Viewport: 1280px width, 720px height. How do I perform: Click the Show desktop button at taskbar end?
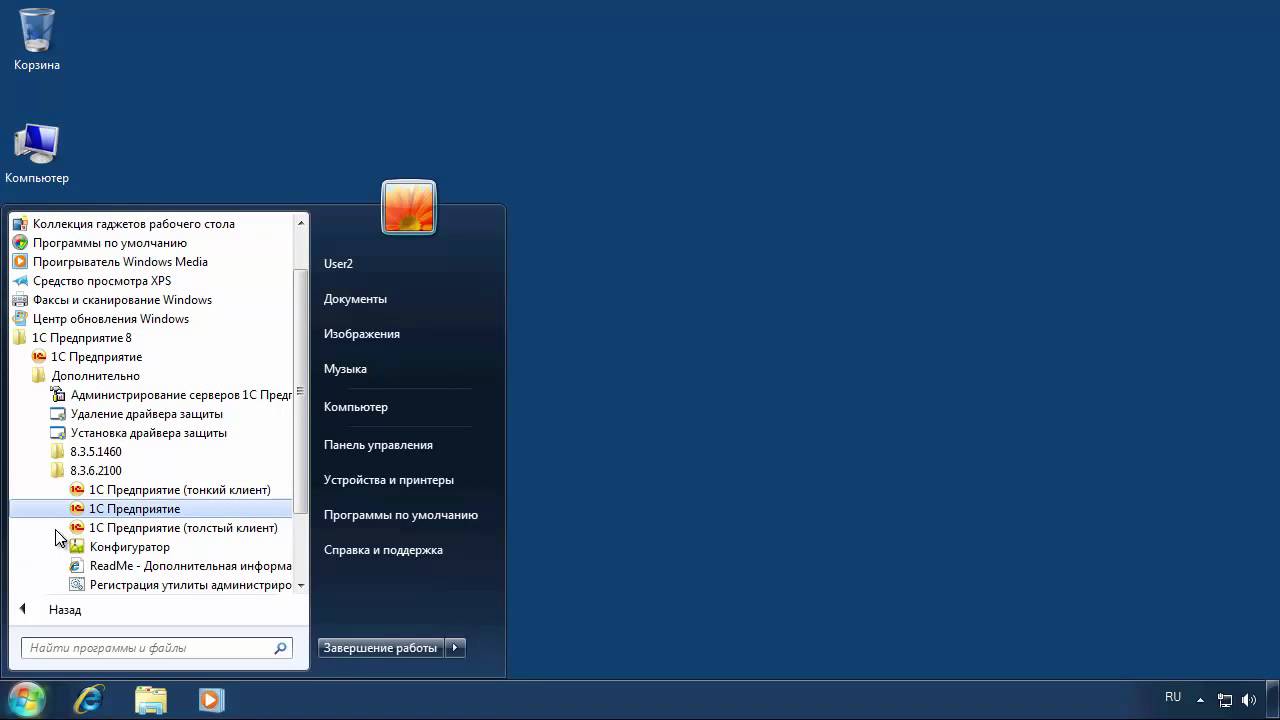click(x=1273, y=700)
